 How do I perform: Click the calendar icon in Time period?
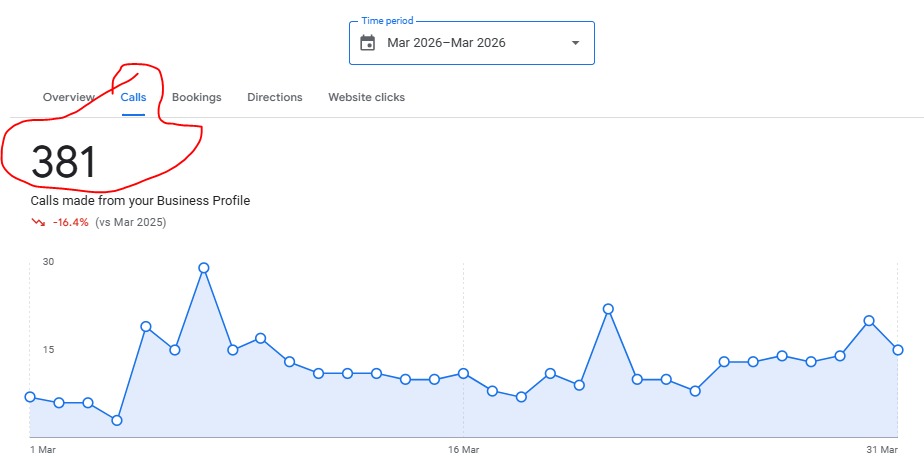[x=368, y=42]
